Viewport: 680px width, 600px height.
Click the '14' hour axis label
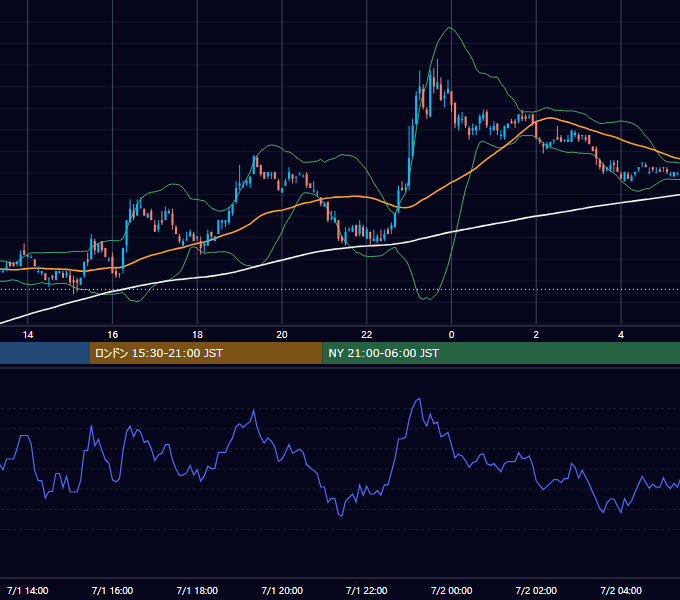tap(28, 335)
